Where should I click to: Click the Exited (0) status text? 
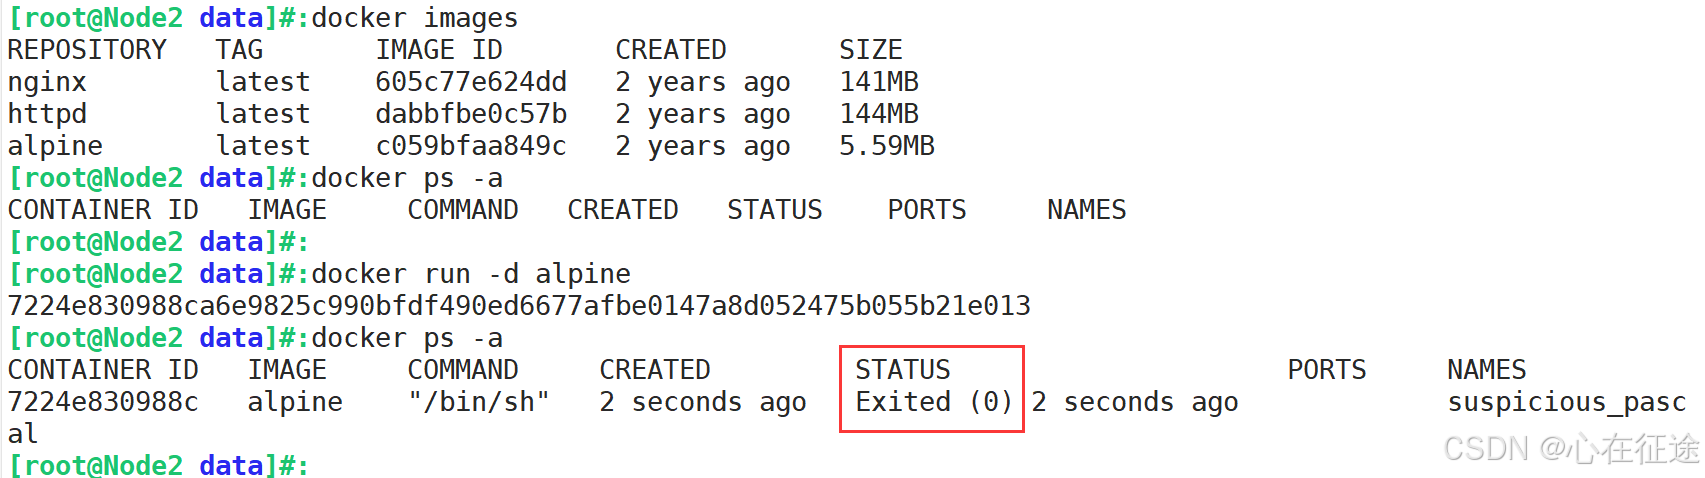(x=935, y=402)
